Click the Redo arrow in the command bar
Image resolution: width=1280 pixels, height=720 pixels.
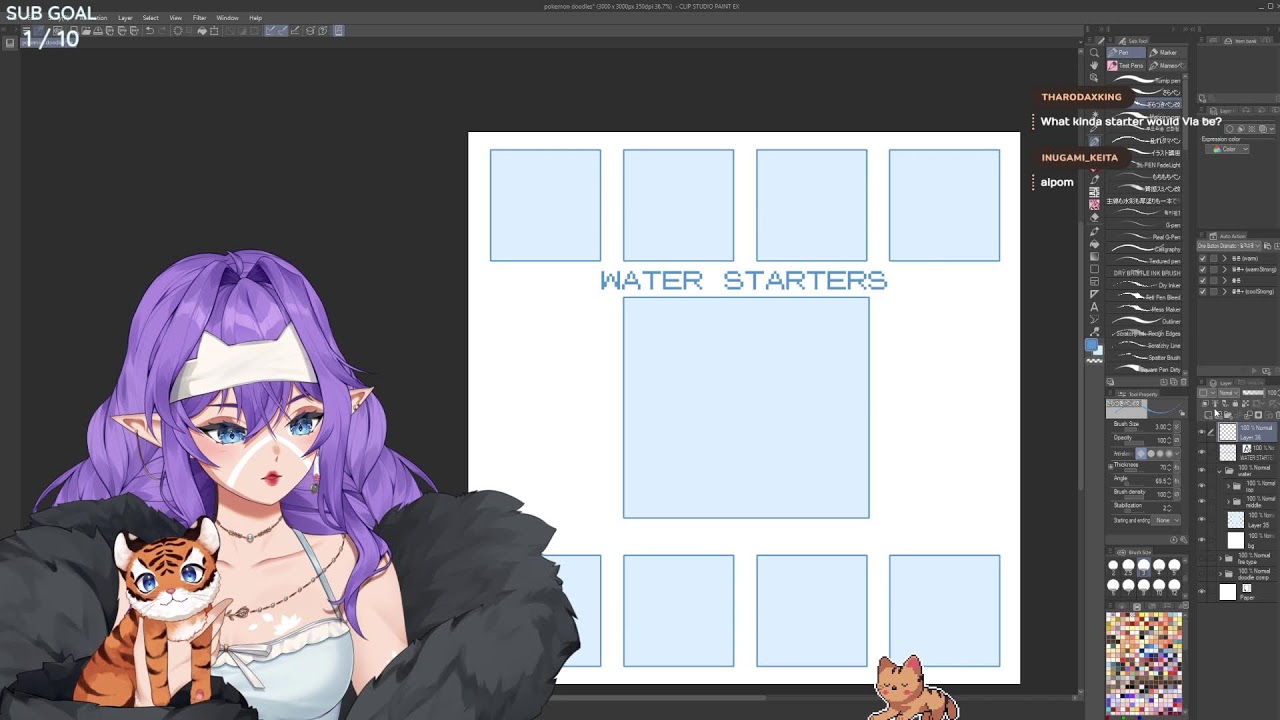click(161, 31)
